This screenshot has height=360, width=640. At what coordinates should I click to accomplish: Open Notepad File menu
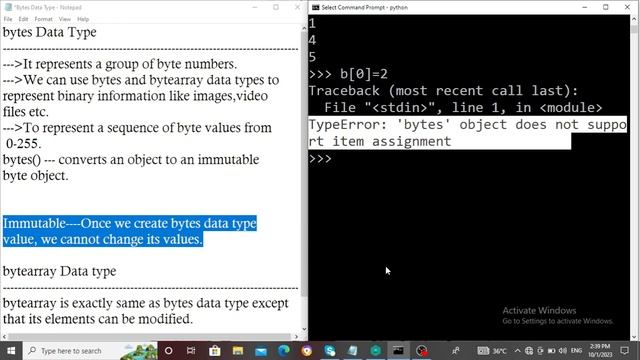click(8, 19)
